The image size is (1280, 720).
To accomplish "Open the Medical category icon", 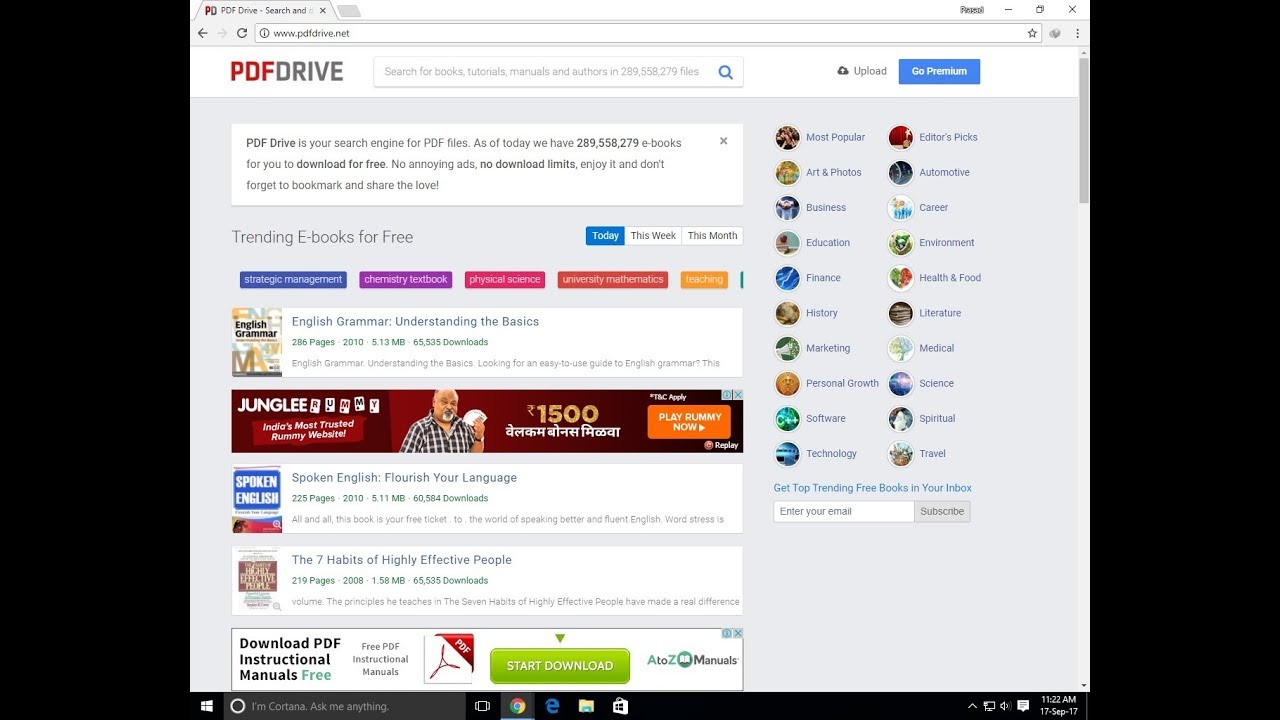I will click(x=900, y=348).
